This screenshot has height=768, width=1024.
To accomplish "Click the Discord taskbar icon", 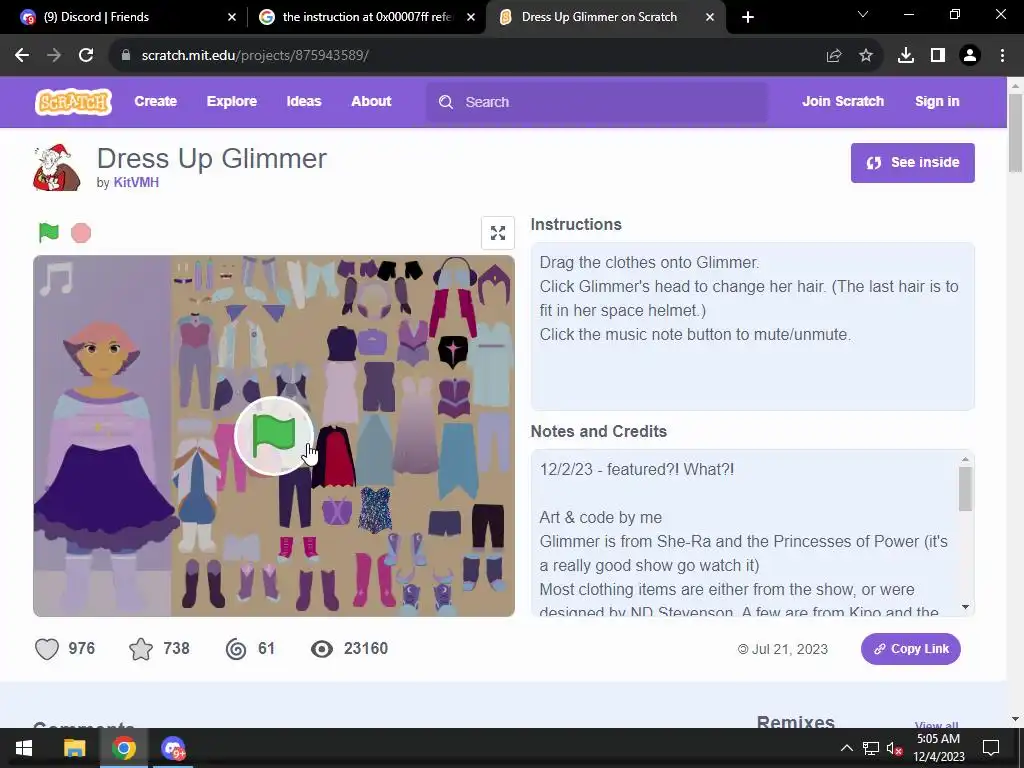I will tap(173, 748).
